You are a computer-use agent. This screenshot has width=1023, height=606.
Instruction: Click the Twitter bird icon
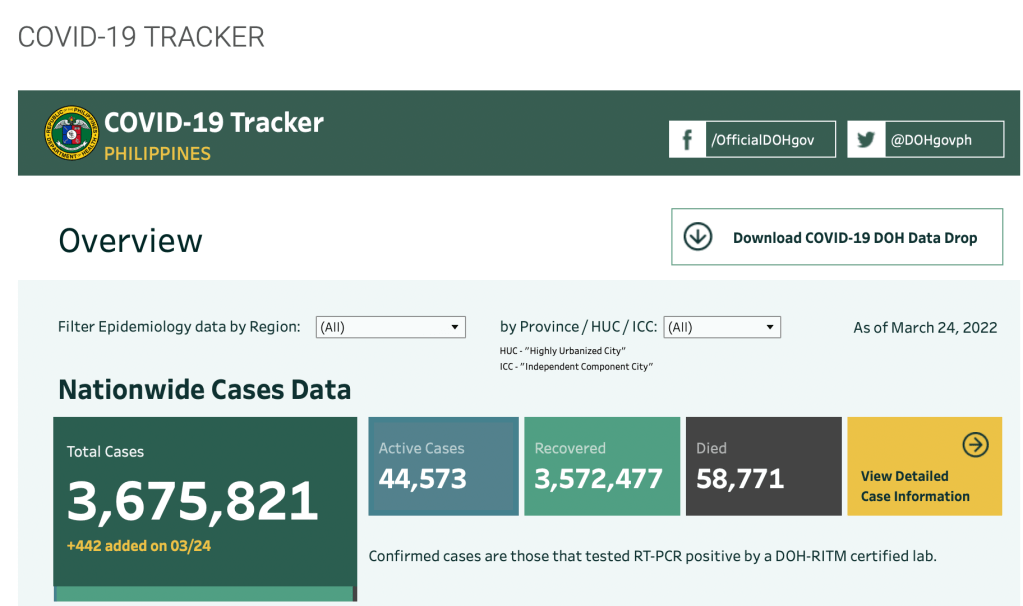click(866, 140)
